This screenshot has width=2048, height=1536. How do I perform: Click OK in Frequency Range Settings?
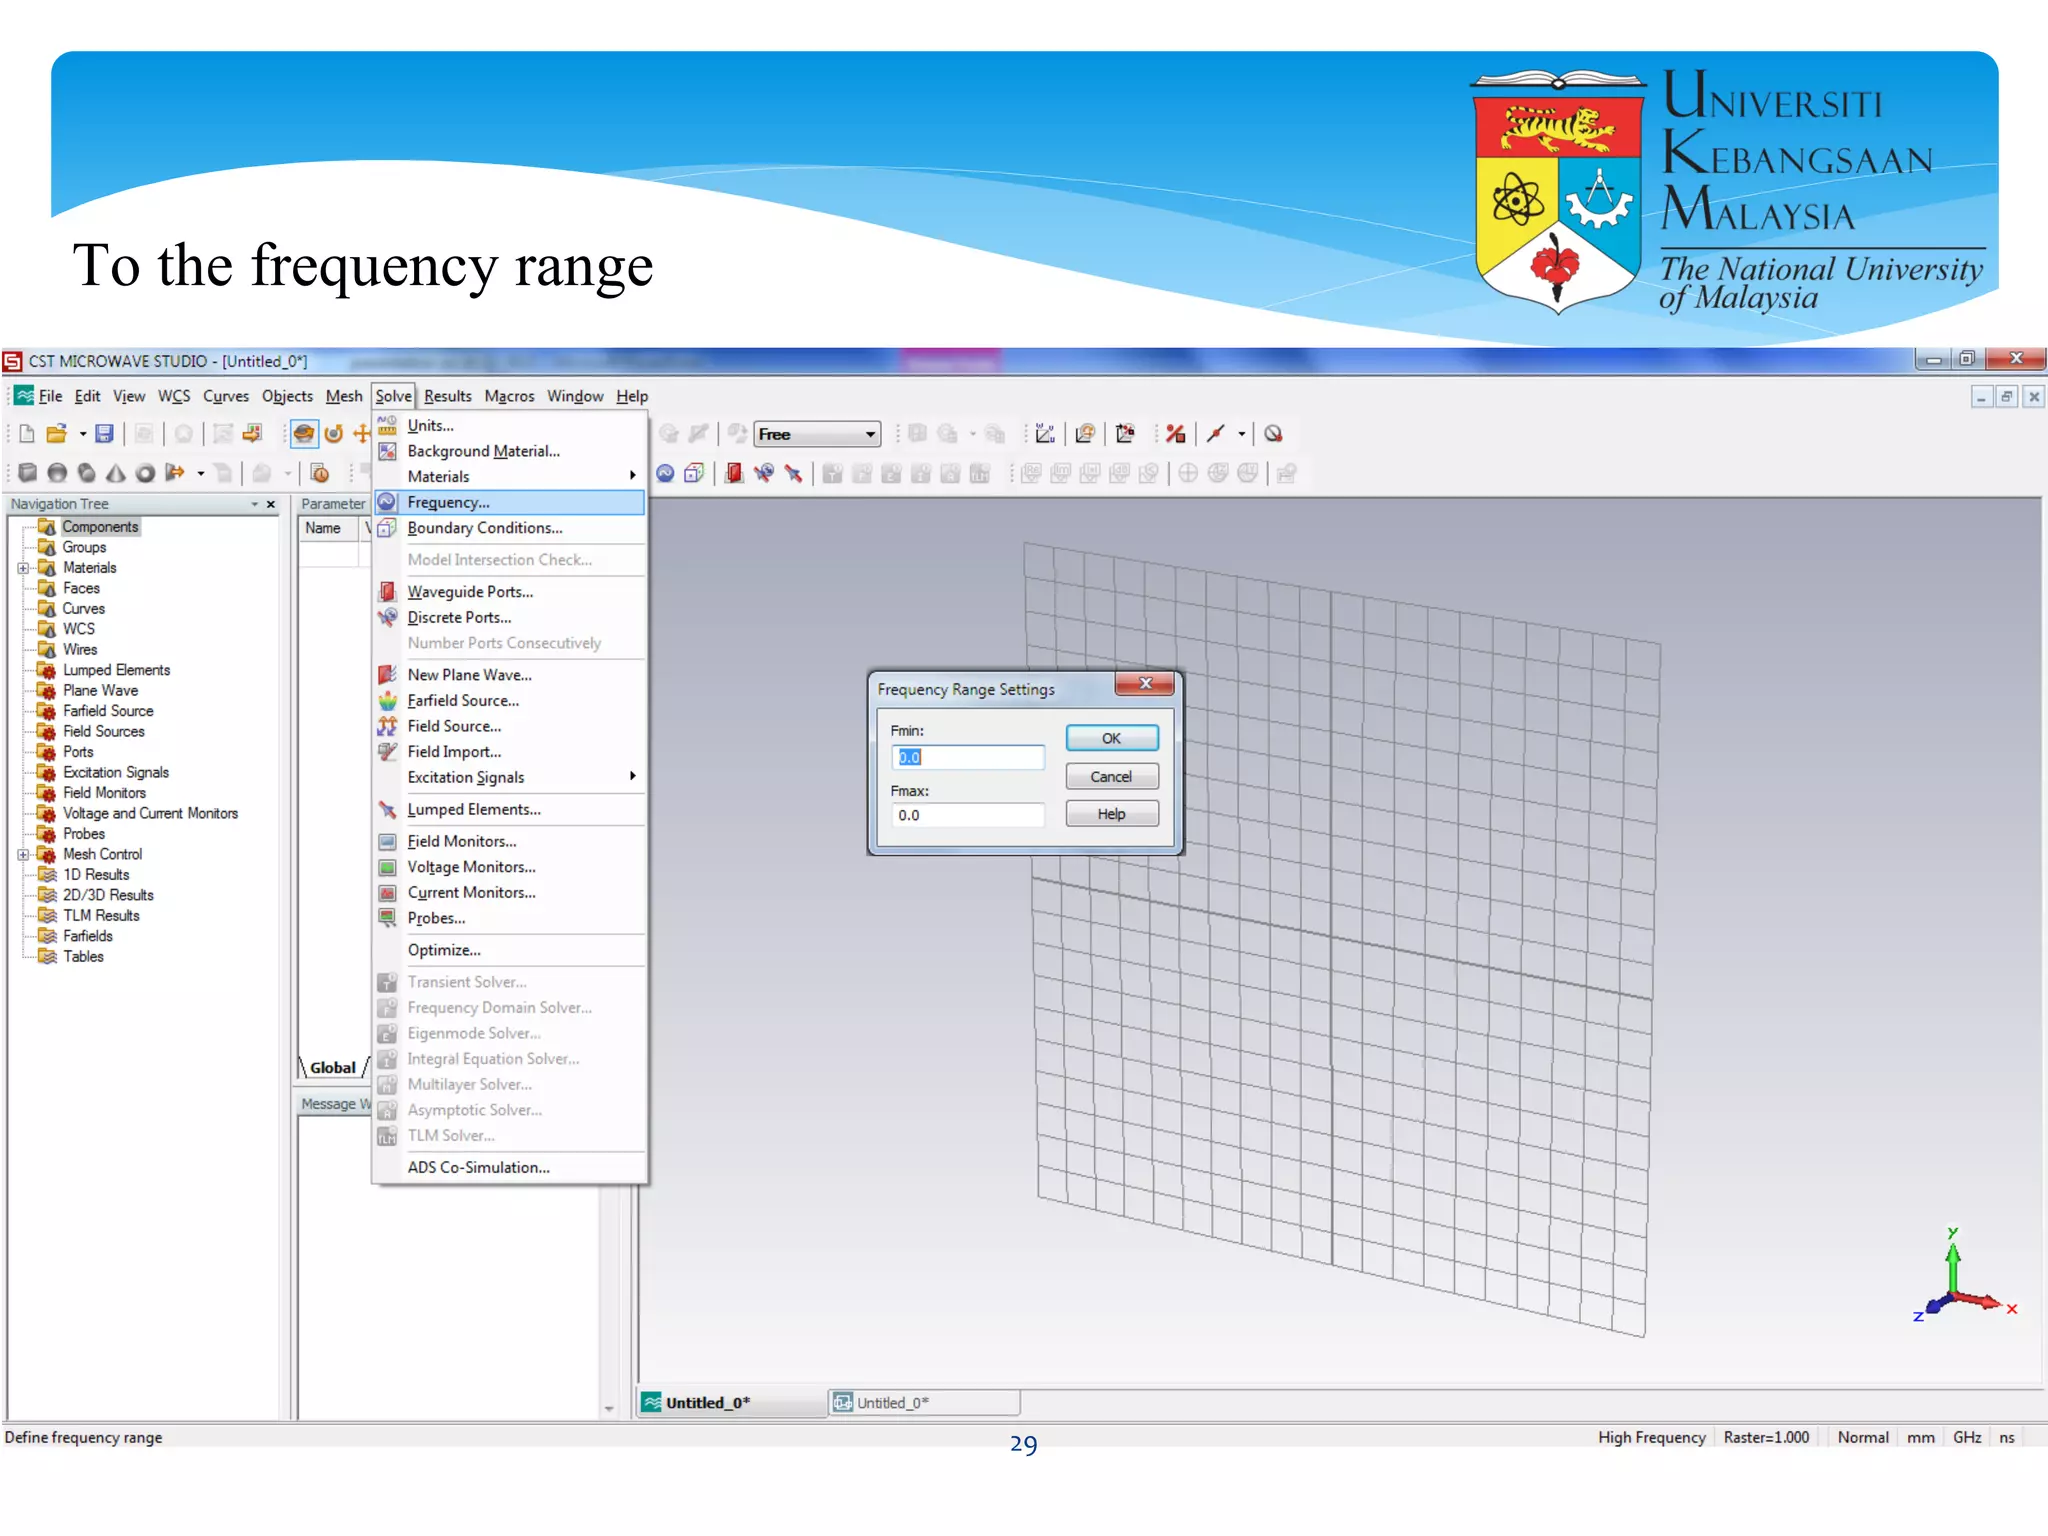pos(1111,738)
